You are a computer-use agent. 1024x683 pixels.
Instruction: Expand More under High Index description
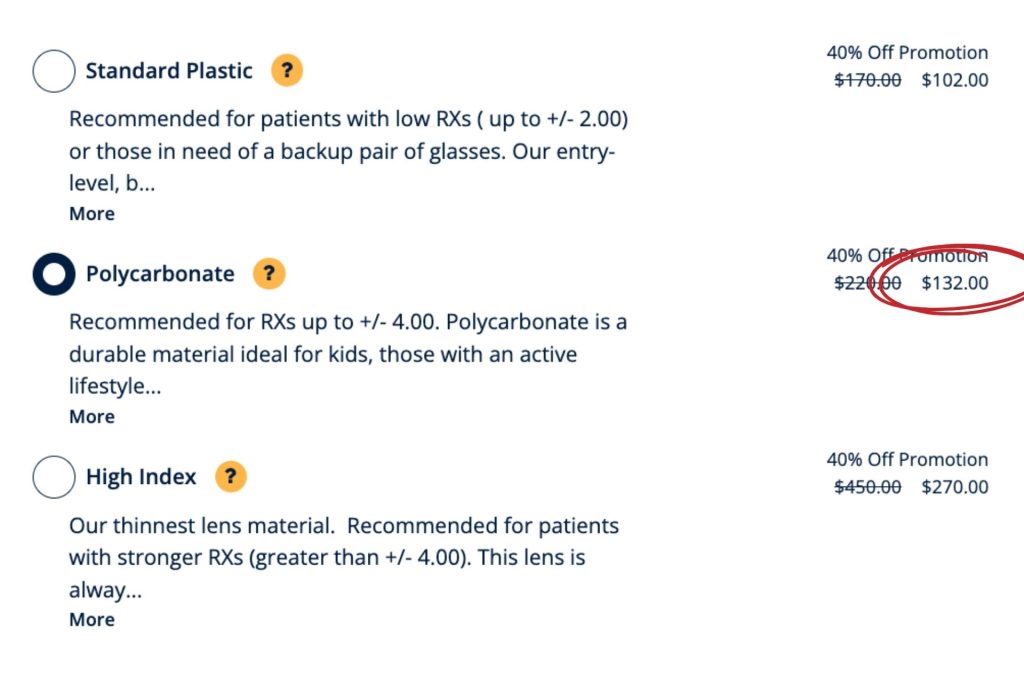pyautogui.click(x=91, y=619)
